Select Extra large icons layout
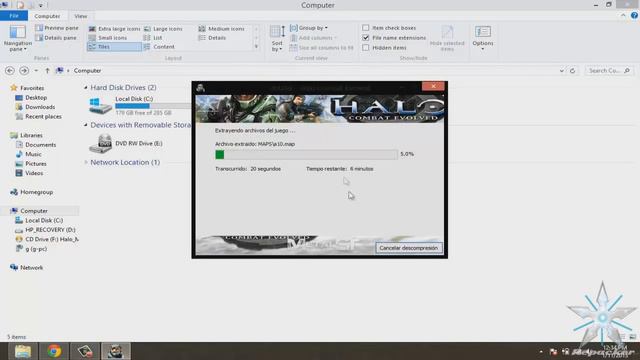This screenshot has height=360, width=640. 114,29
